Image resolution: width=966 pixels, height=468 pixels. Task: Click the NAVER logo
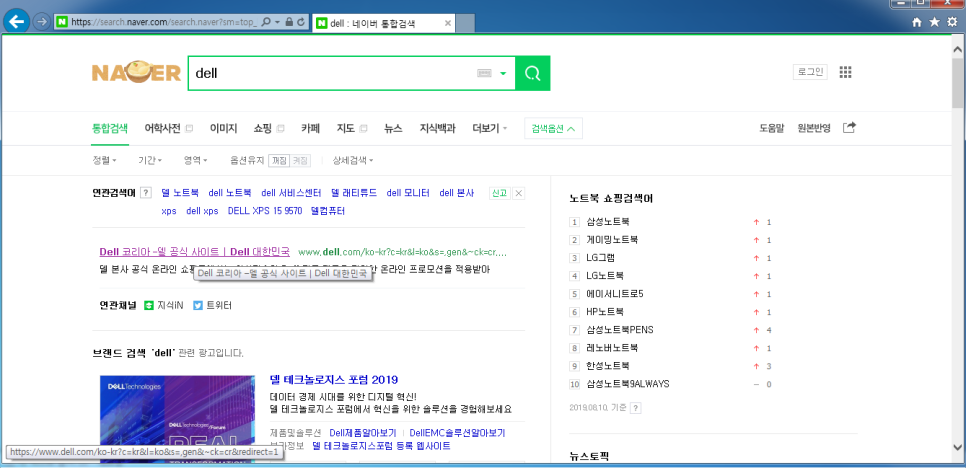pyautogui.click(x=136, y=73)
